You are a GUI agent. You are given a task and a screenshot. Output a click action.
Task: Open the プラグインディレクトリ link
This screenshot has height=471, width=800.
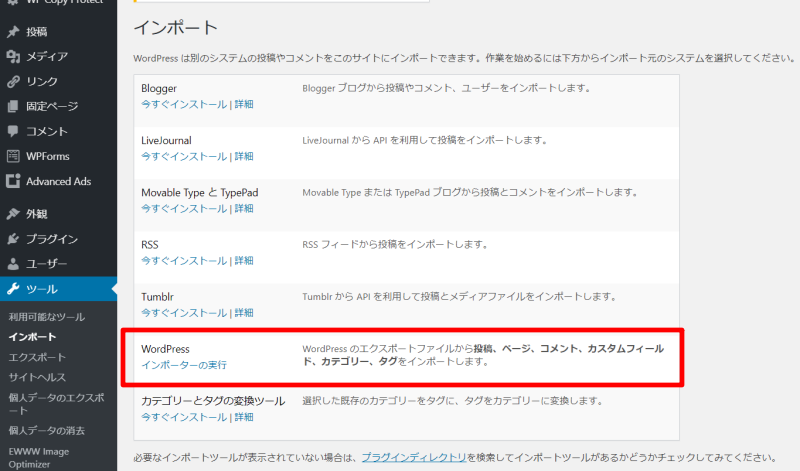coord(414,457)
